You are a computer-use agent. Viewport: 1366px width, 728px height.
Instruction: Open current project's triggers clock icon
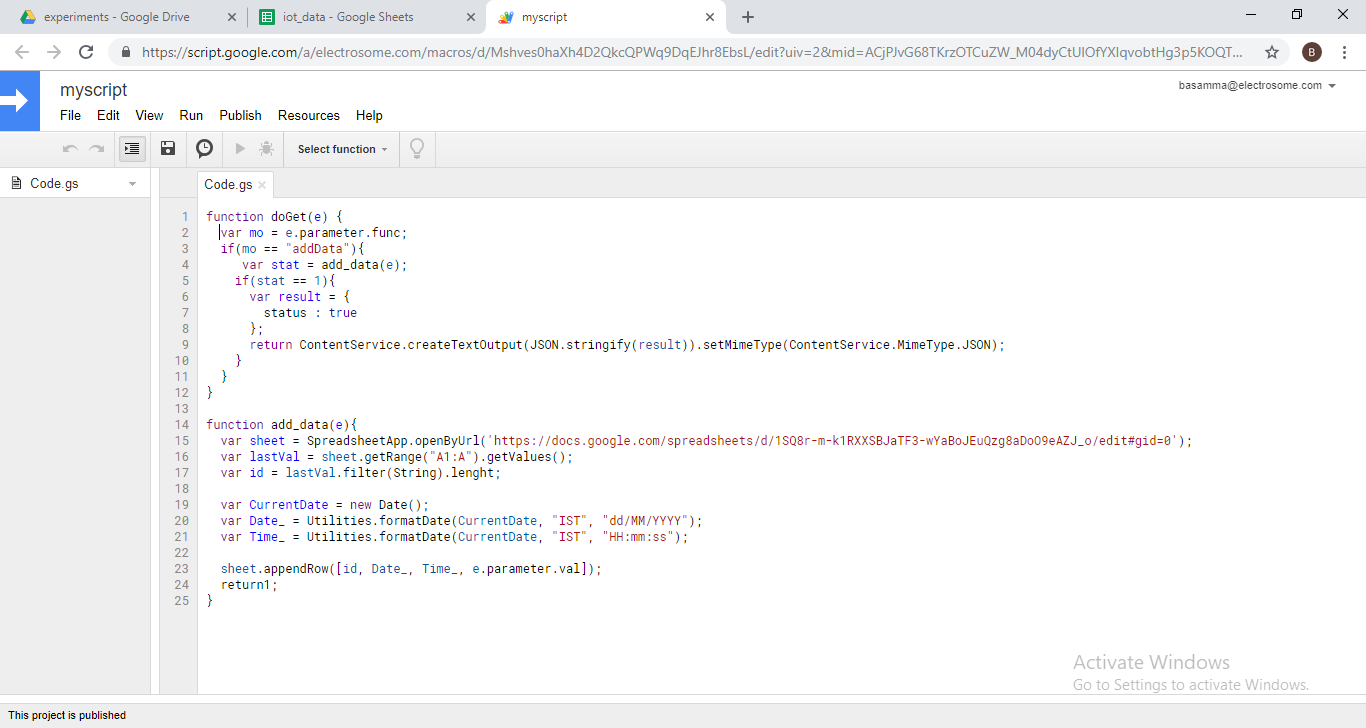pos(204,149)
